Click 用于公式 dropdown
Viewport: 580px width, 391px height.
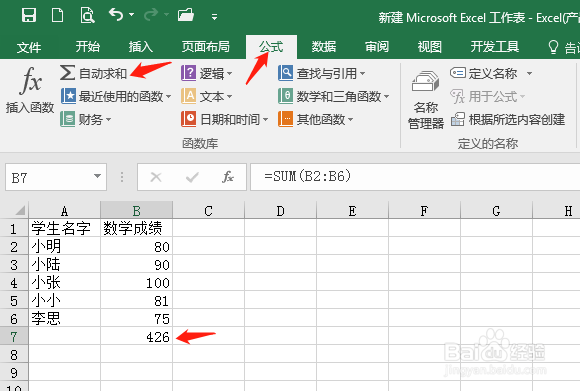point(488,97)
